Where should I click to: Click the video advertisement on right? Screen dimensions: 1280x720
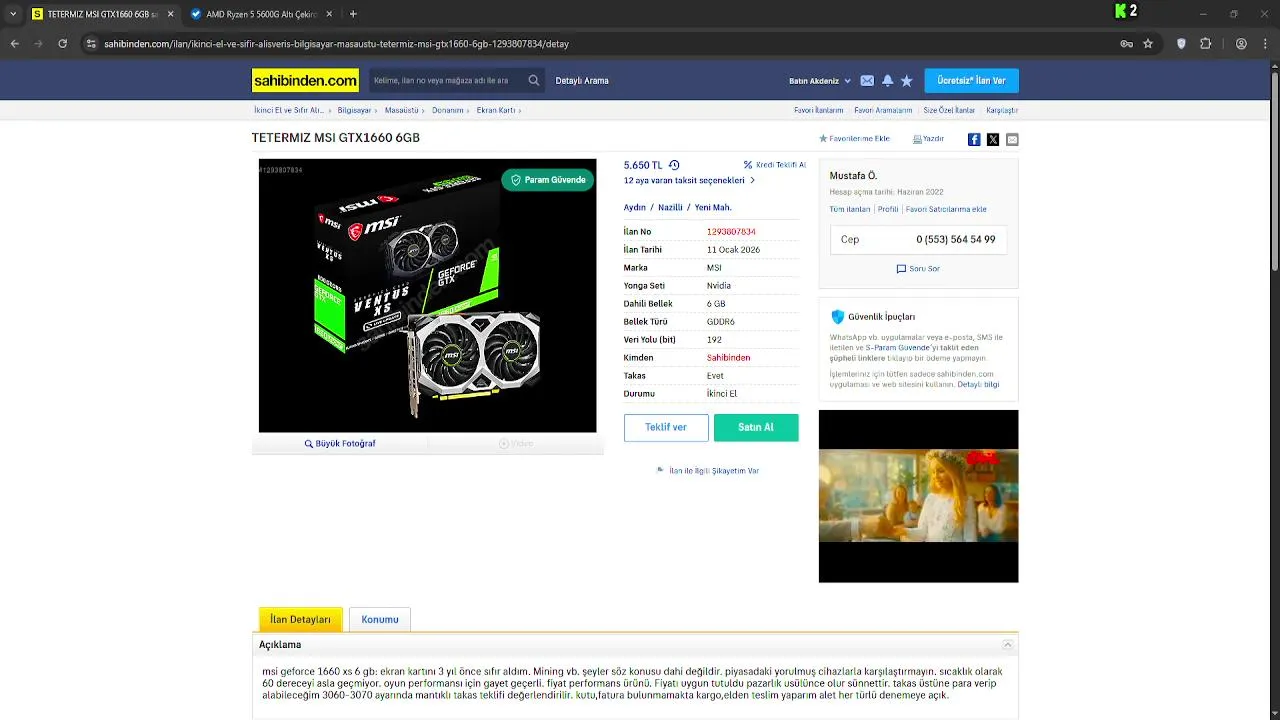pyautogui.click(x=918, y=496)
